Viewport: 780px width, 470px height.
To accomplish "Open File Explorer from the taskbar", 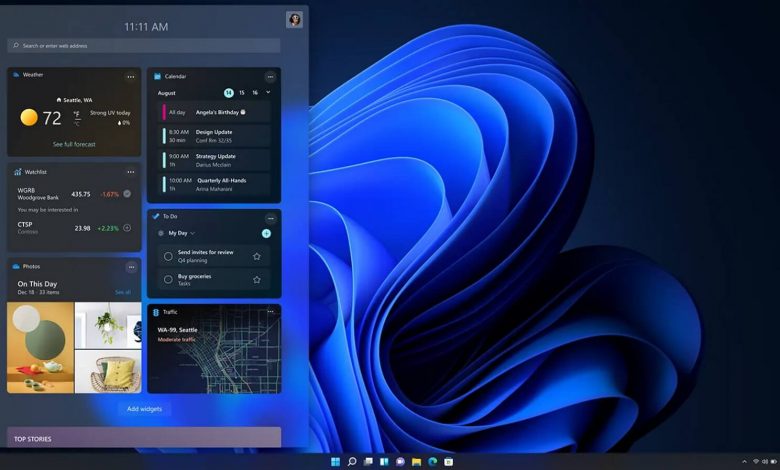I will [x=416, y=462].
